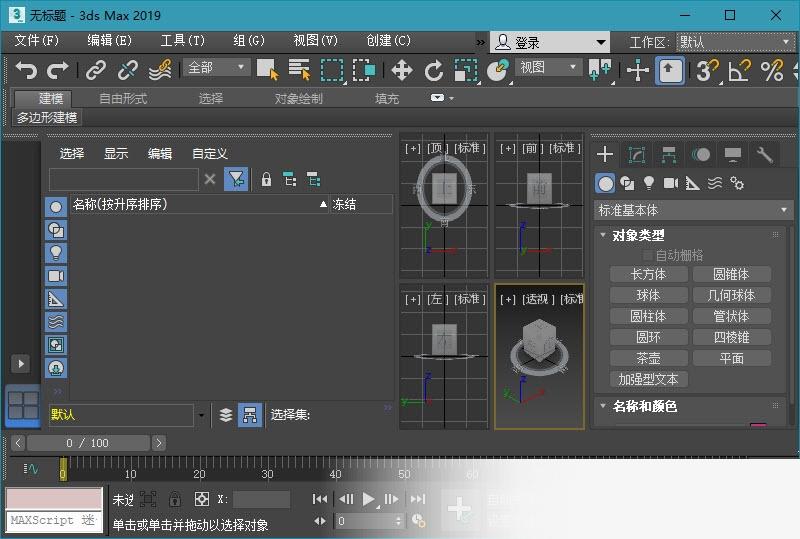
Task: Click the Play Animation button
Action: point(368,499)
